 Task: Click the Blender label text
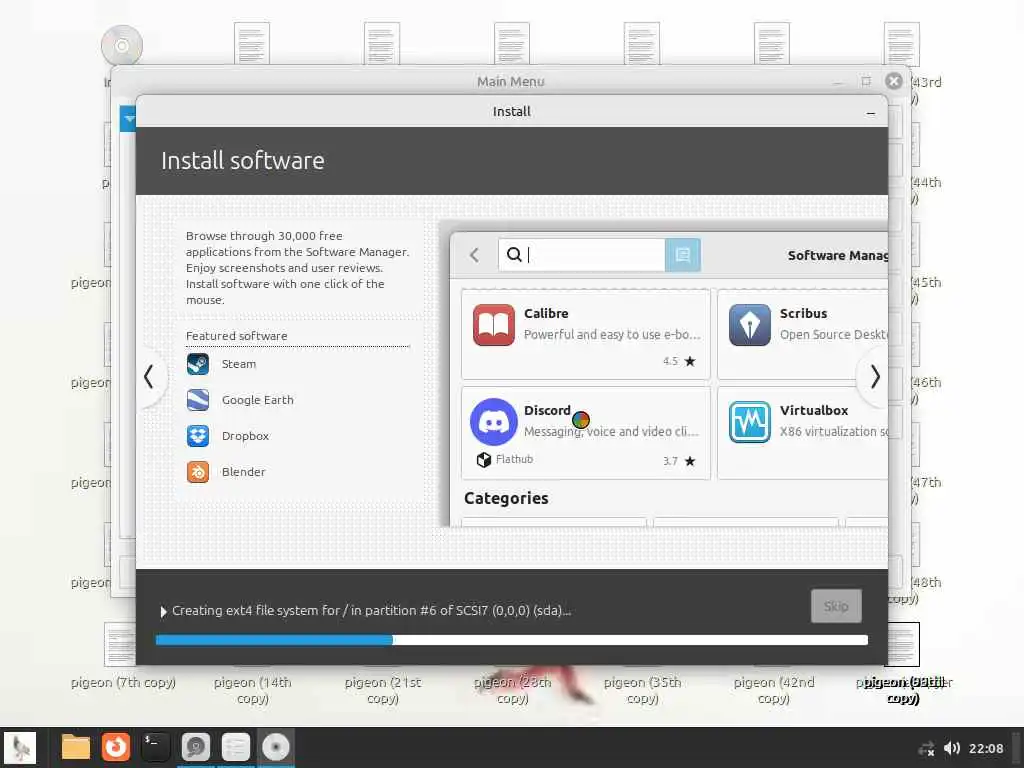[243, 472]
